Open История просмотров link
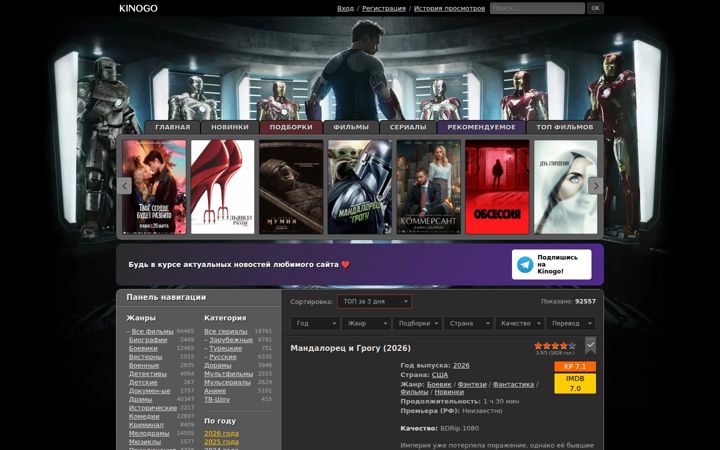The height and width of the screenshot is (450, 720). 449,8
